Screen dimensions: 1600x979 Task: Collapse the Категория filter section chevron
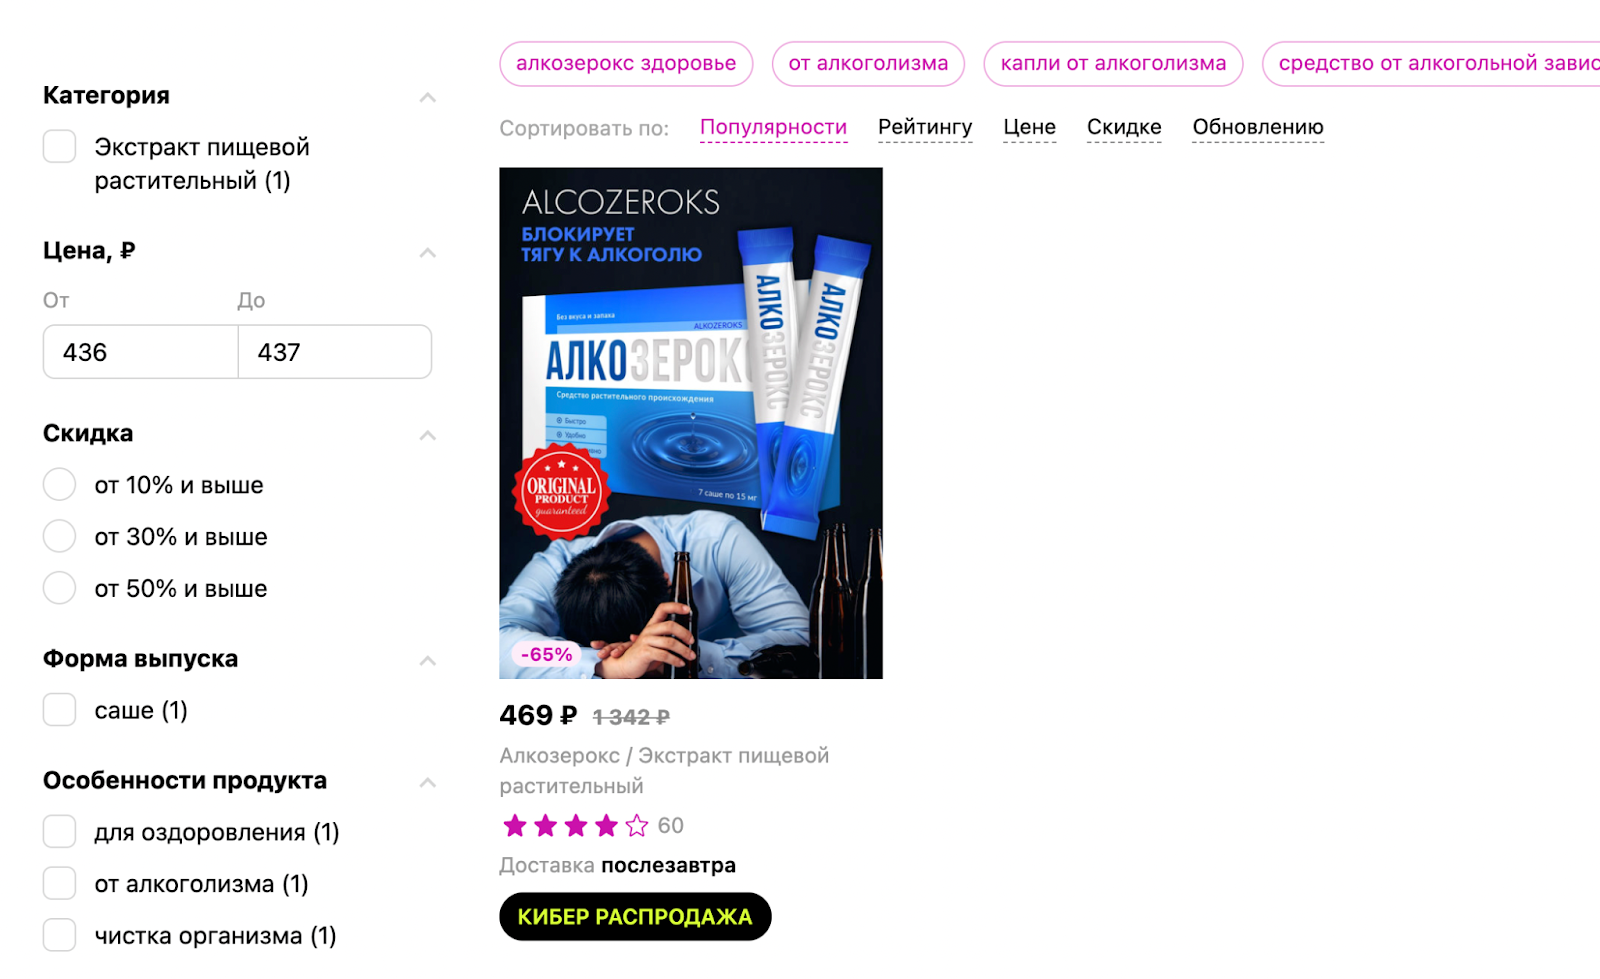[x=428, y=97]
